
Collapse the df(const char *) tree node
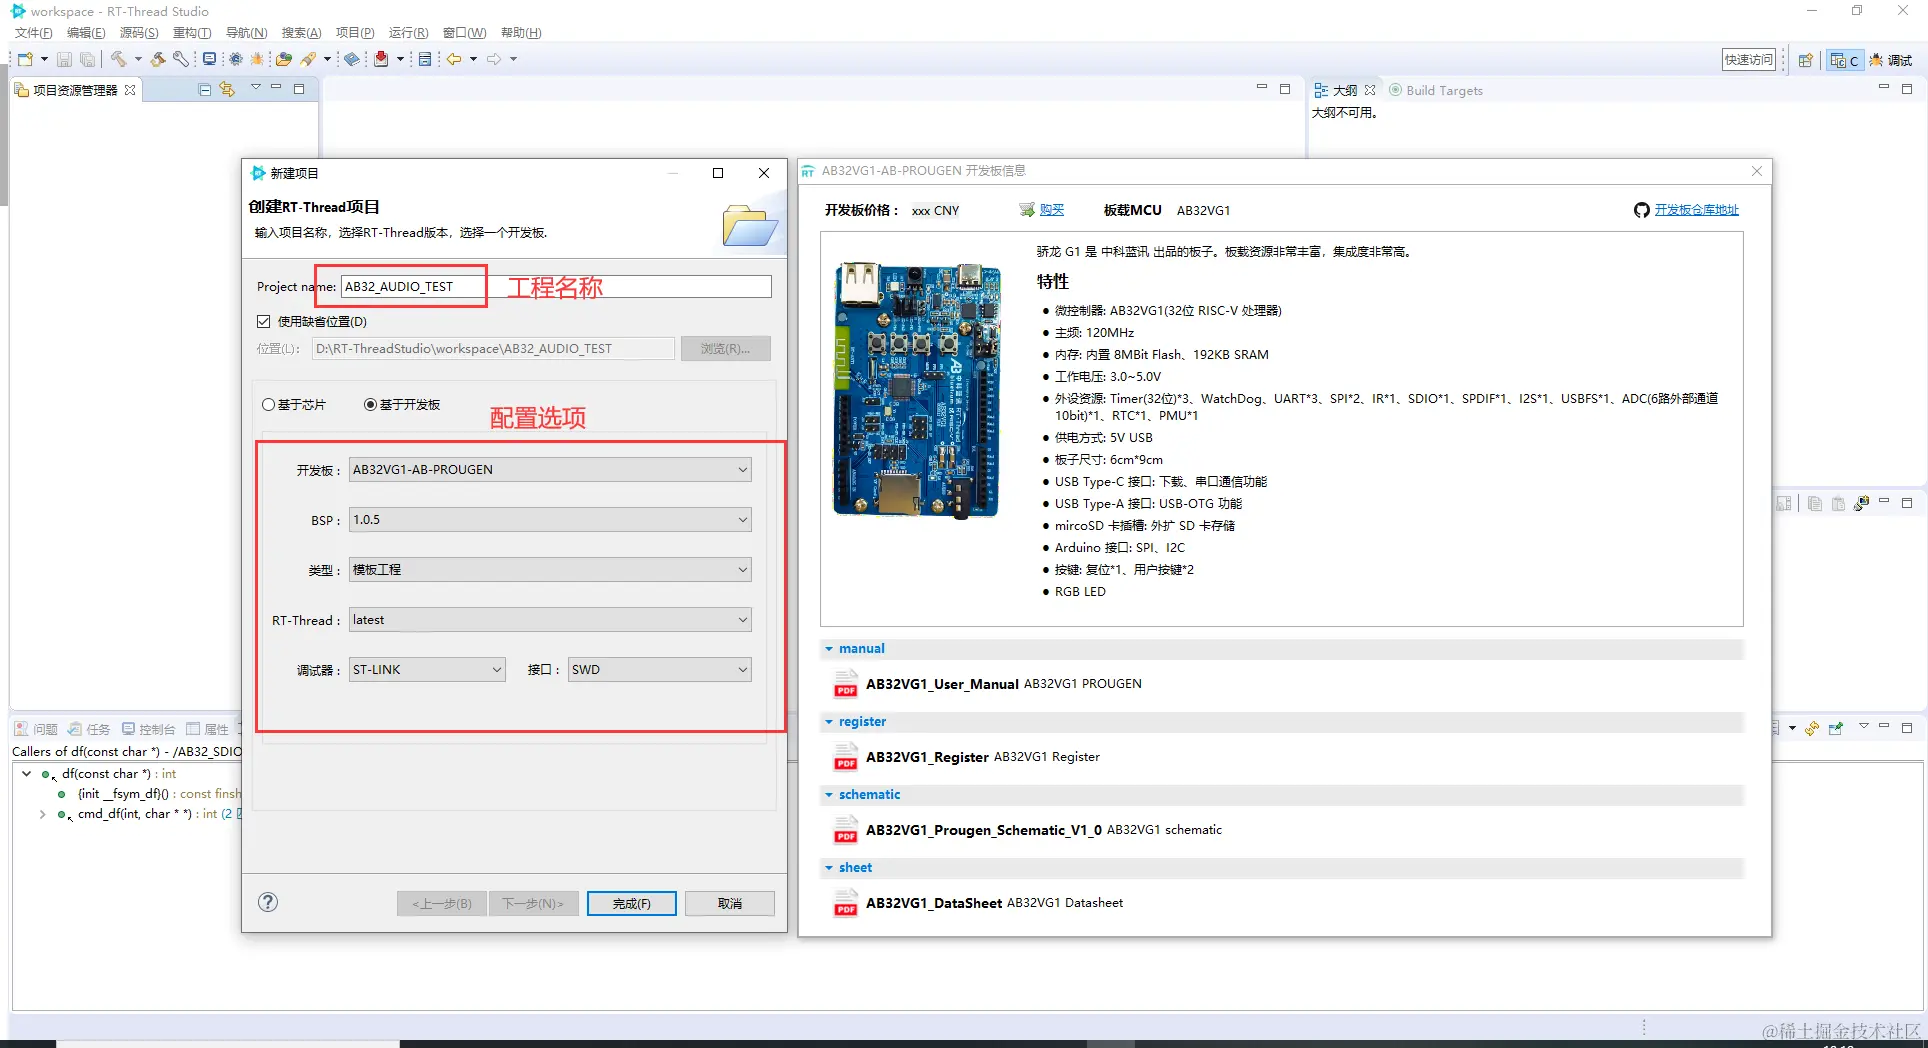[x=27, y=773]
